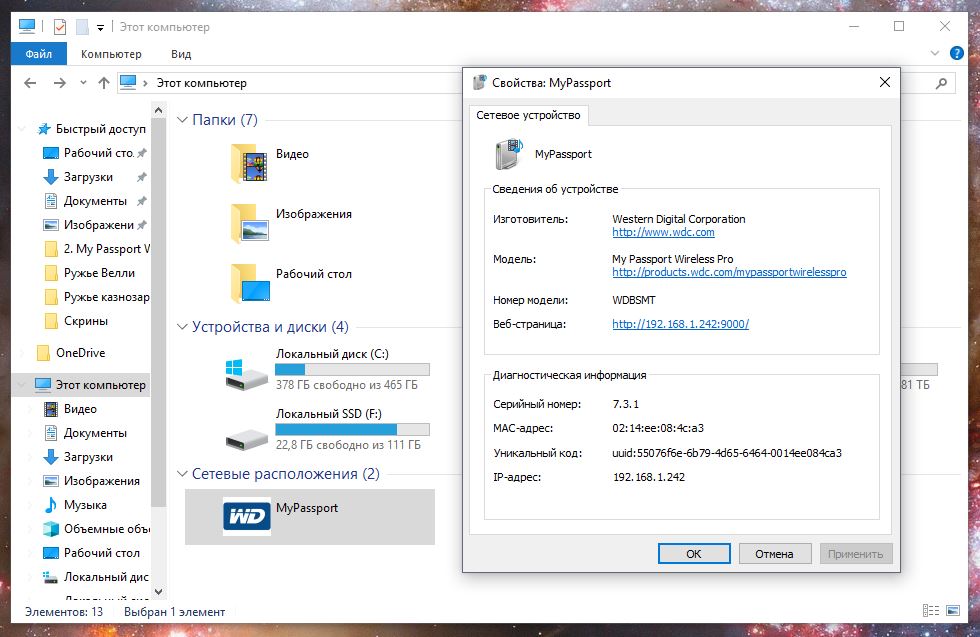
Task: Open the mypassportwirelesspro product link
Action: click(729, 272)
